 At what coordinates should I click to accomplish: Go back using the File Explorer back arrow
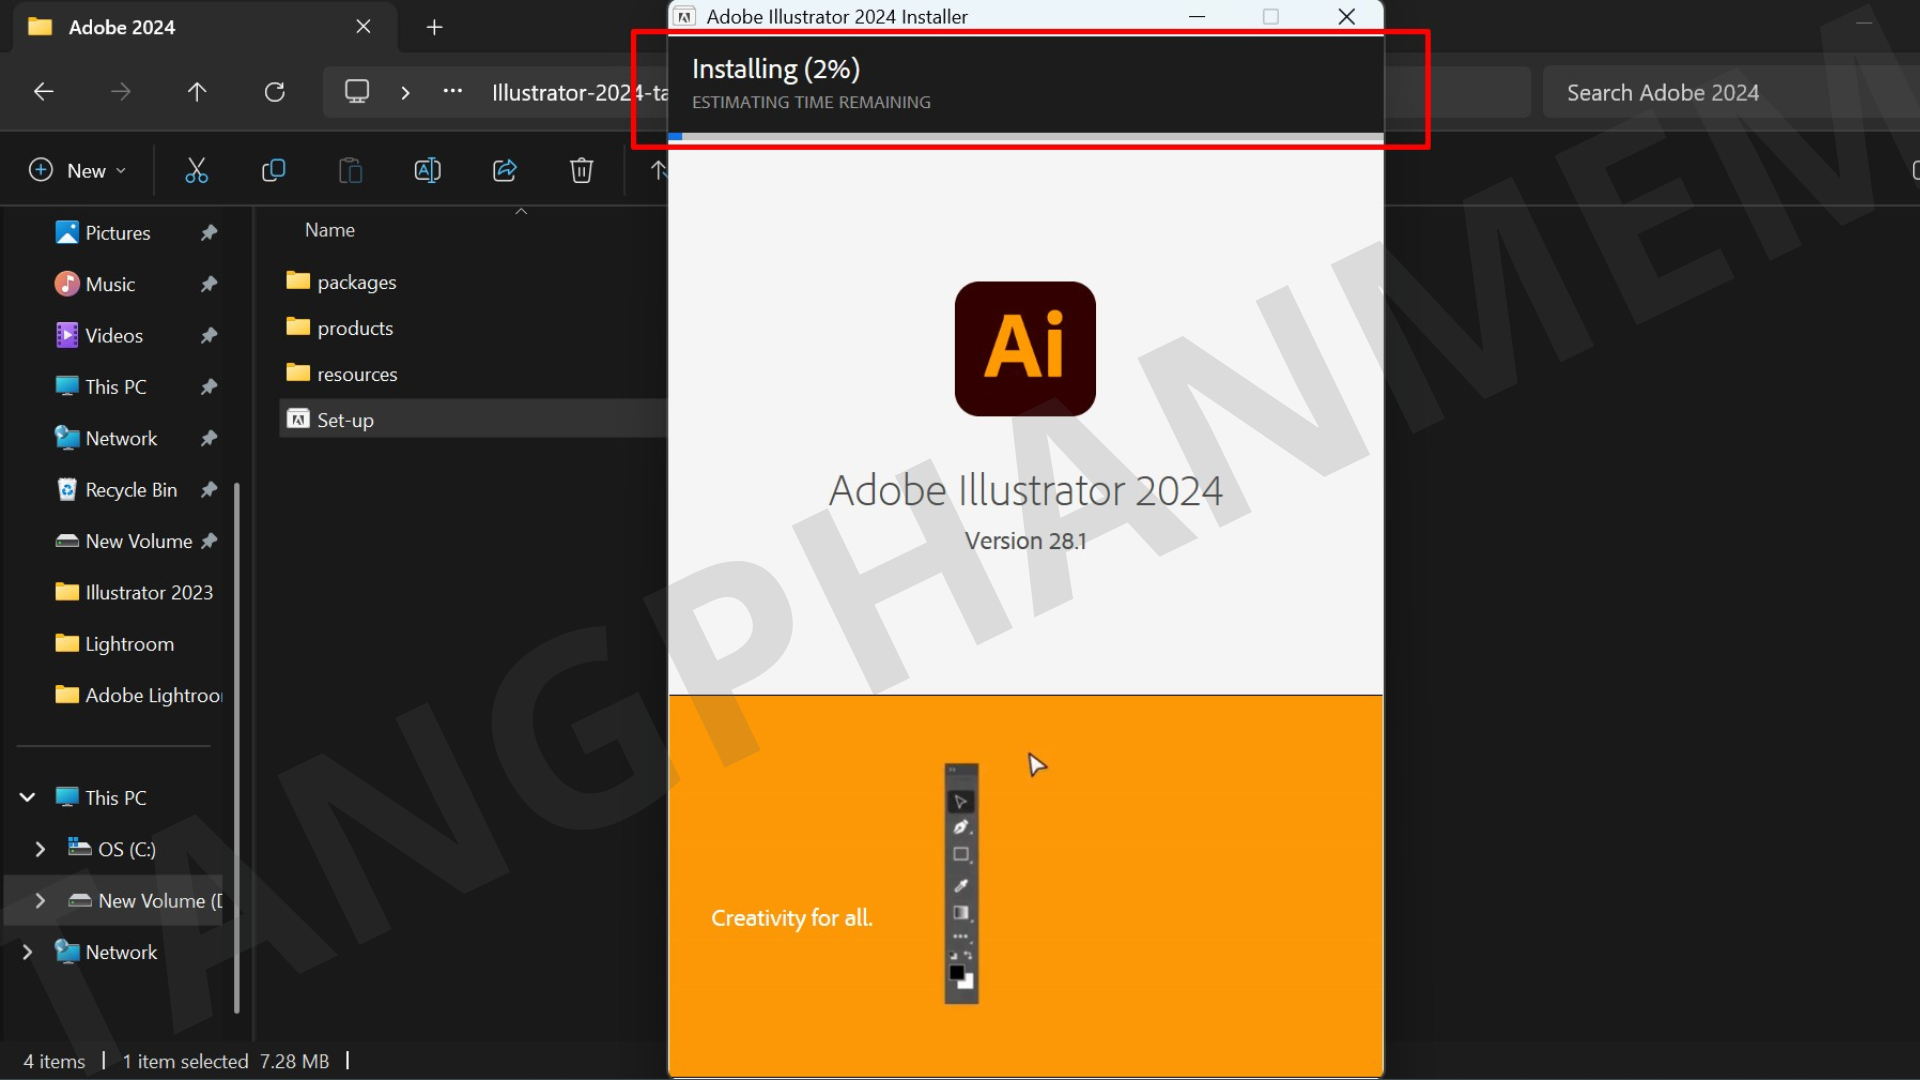point(43,92)
